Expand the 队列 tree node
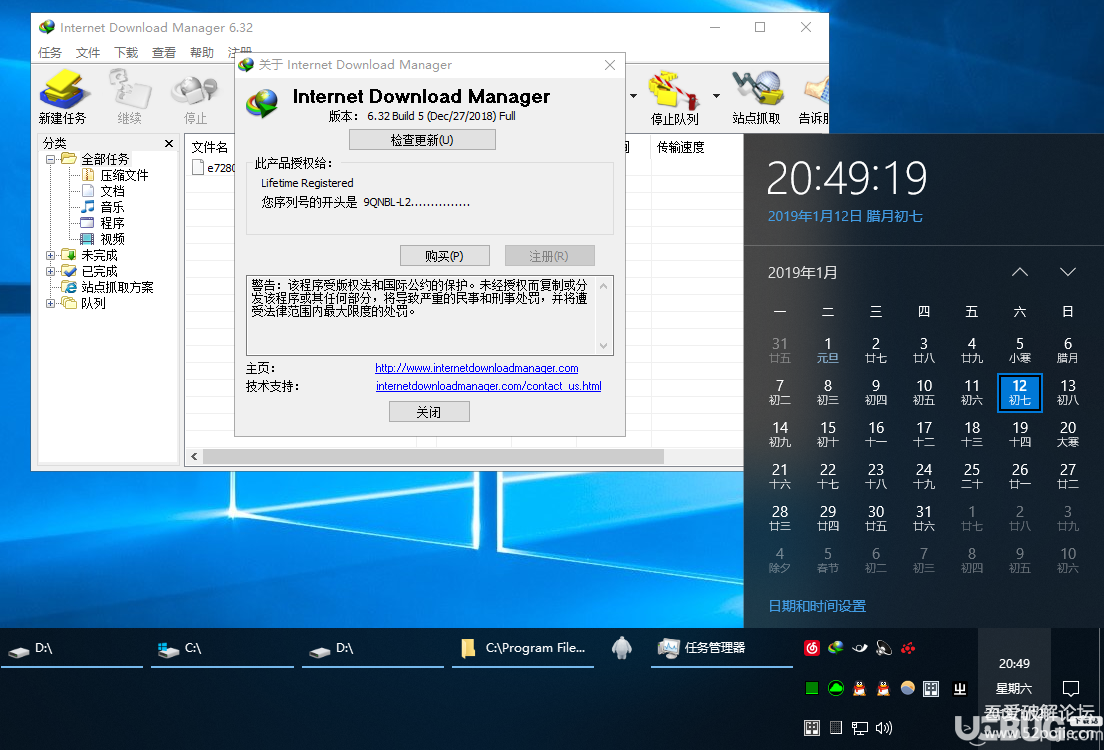The width and height of the screenshot is (1104, 750). (51, 304)
